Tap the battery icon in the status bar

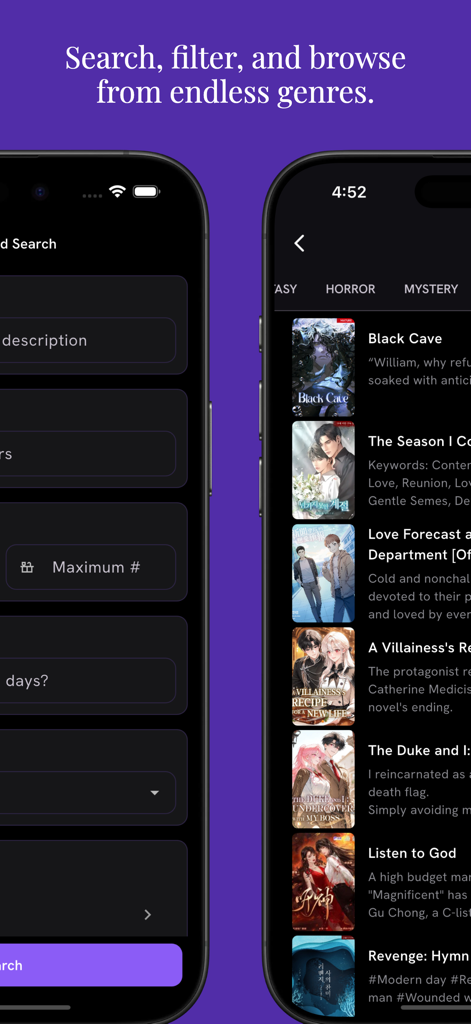point(146,191)
